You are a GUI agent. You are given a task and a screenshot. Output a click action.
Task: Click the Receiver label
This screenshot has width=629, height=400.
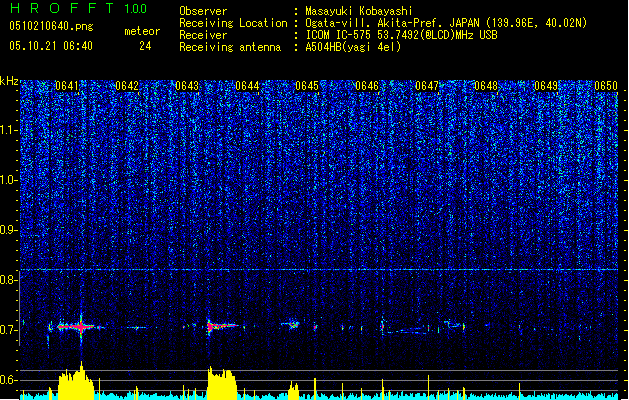coord(203,35)
